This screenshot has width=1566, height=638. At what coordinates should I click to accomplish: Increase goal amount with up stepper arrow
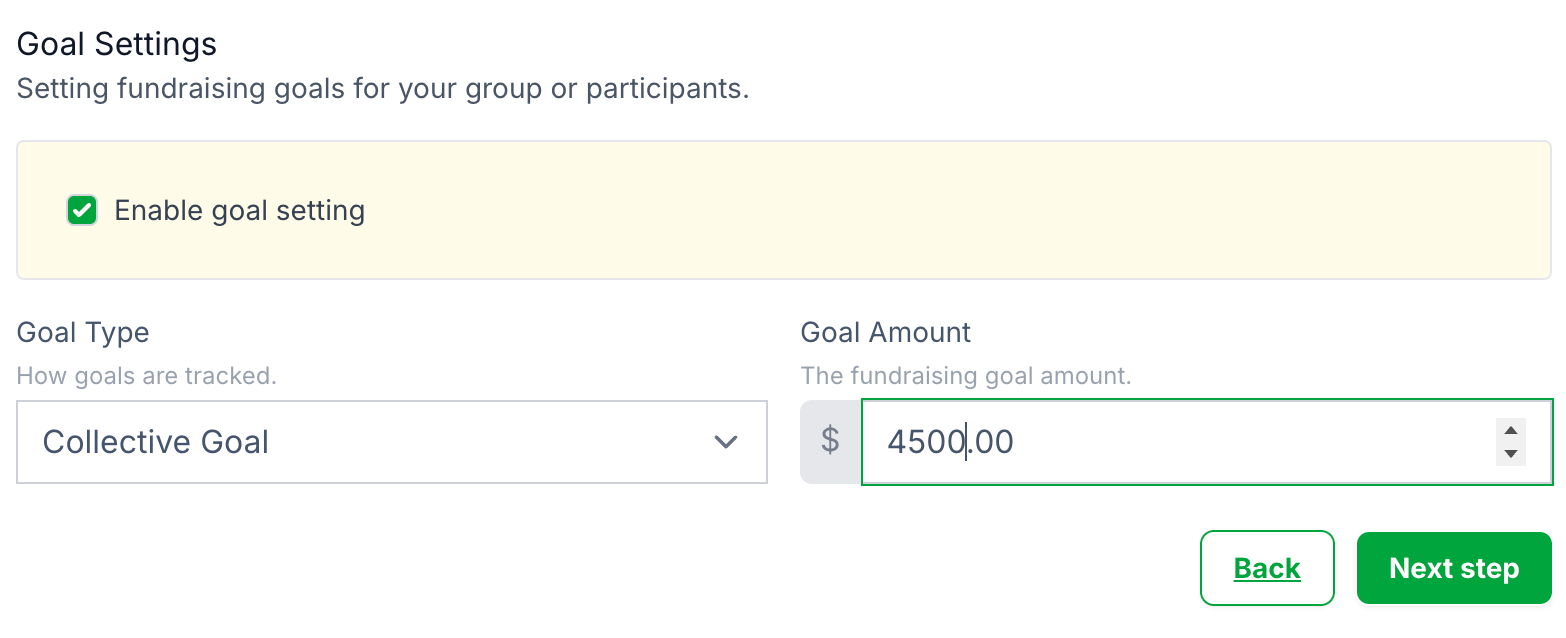click(x=1511, y=431)
